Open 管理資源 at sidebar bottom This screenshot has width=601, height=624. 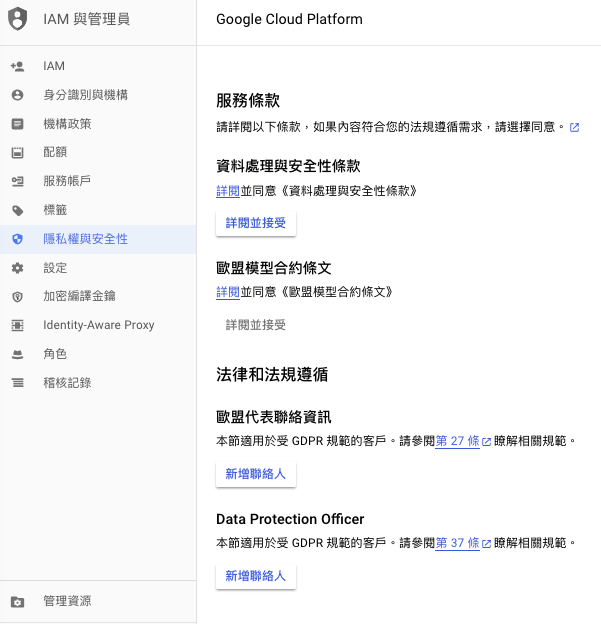[x=98, y=602]
